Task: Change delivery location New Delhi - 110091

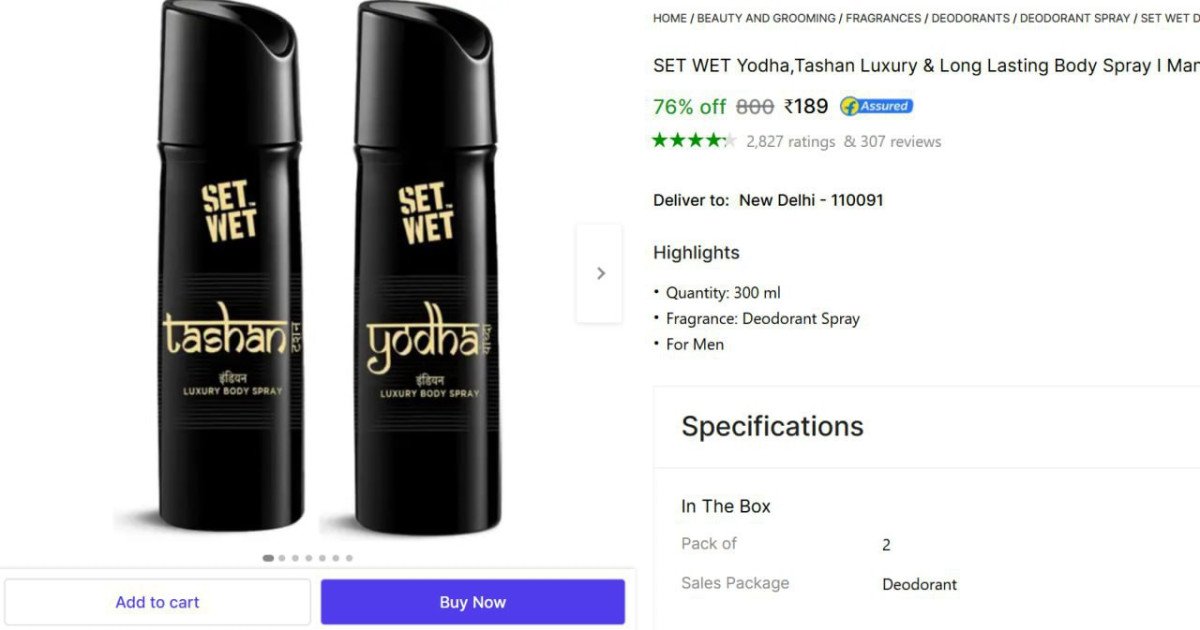Action: [x=811, y=200]
